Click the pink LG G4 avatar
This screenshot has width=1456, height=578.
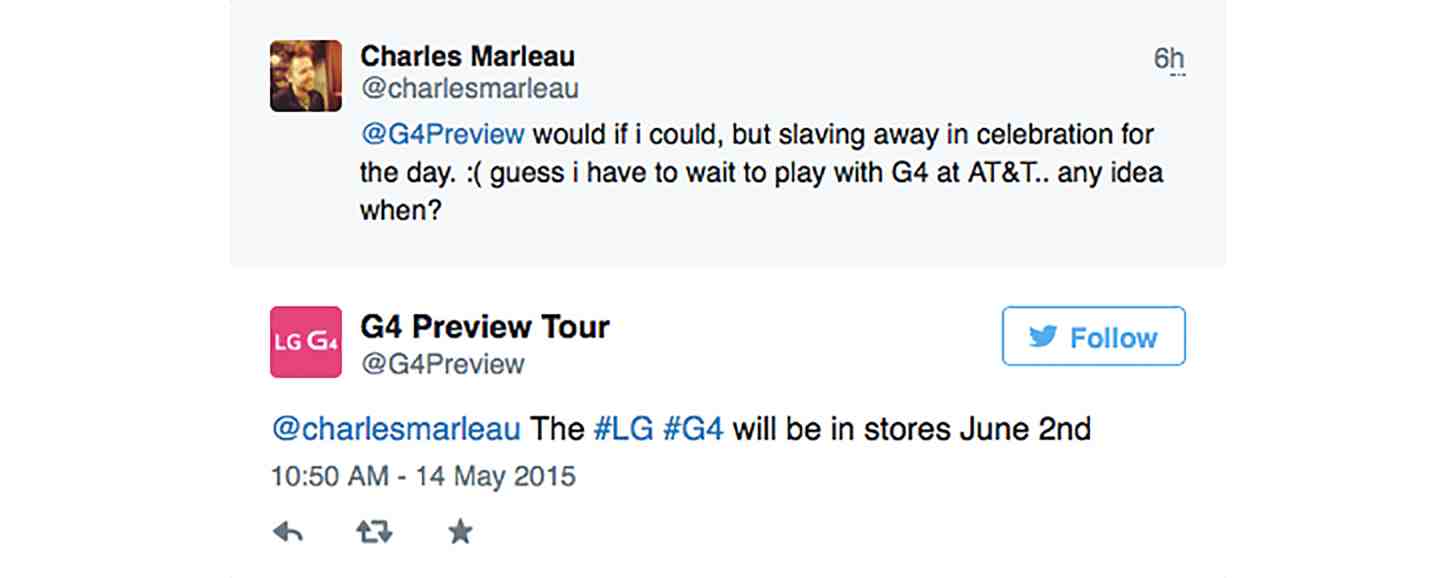(x=306, y=342)
